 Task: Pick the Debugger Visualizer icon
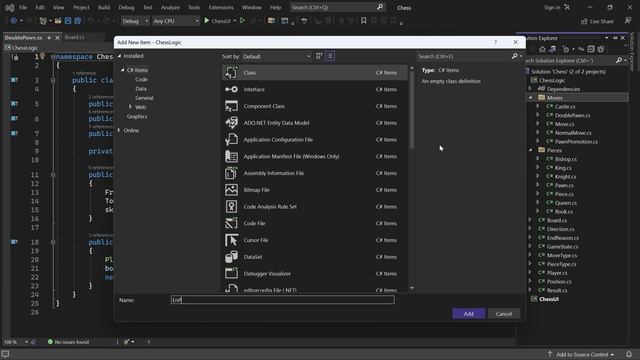point(231,273)
